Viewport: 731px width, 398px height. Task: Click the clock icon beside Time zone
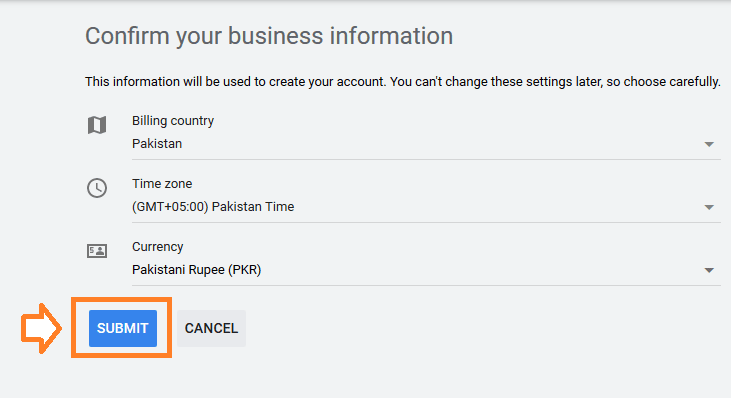click(x=97, y=188)
